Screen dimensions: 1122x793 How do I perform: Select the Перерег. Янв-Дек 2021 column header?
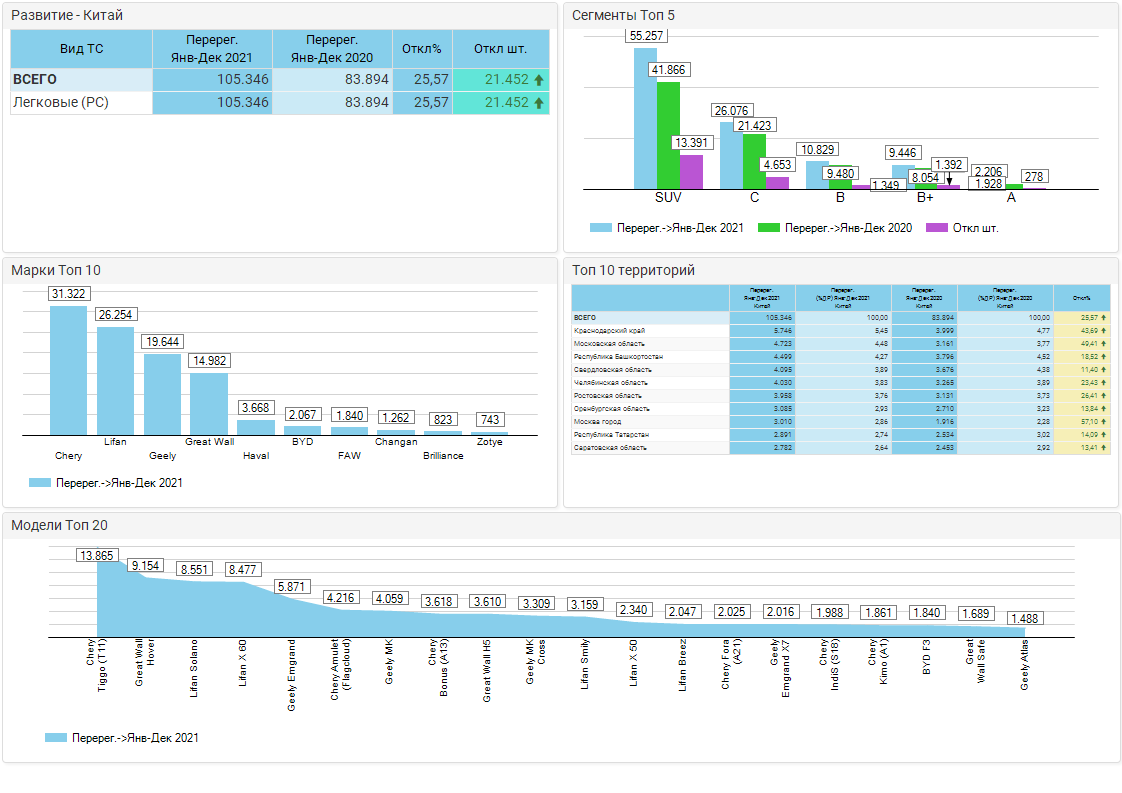(x=212, y=48)
